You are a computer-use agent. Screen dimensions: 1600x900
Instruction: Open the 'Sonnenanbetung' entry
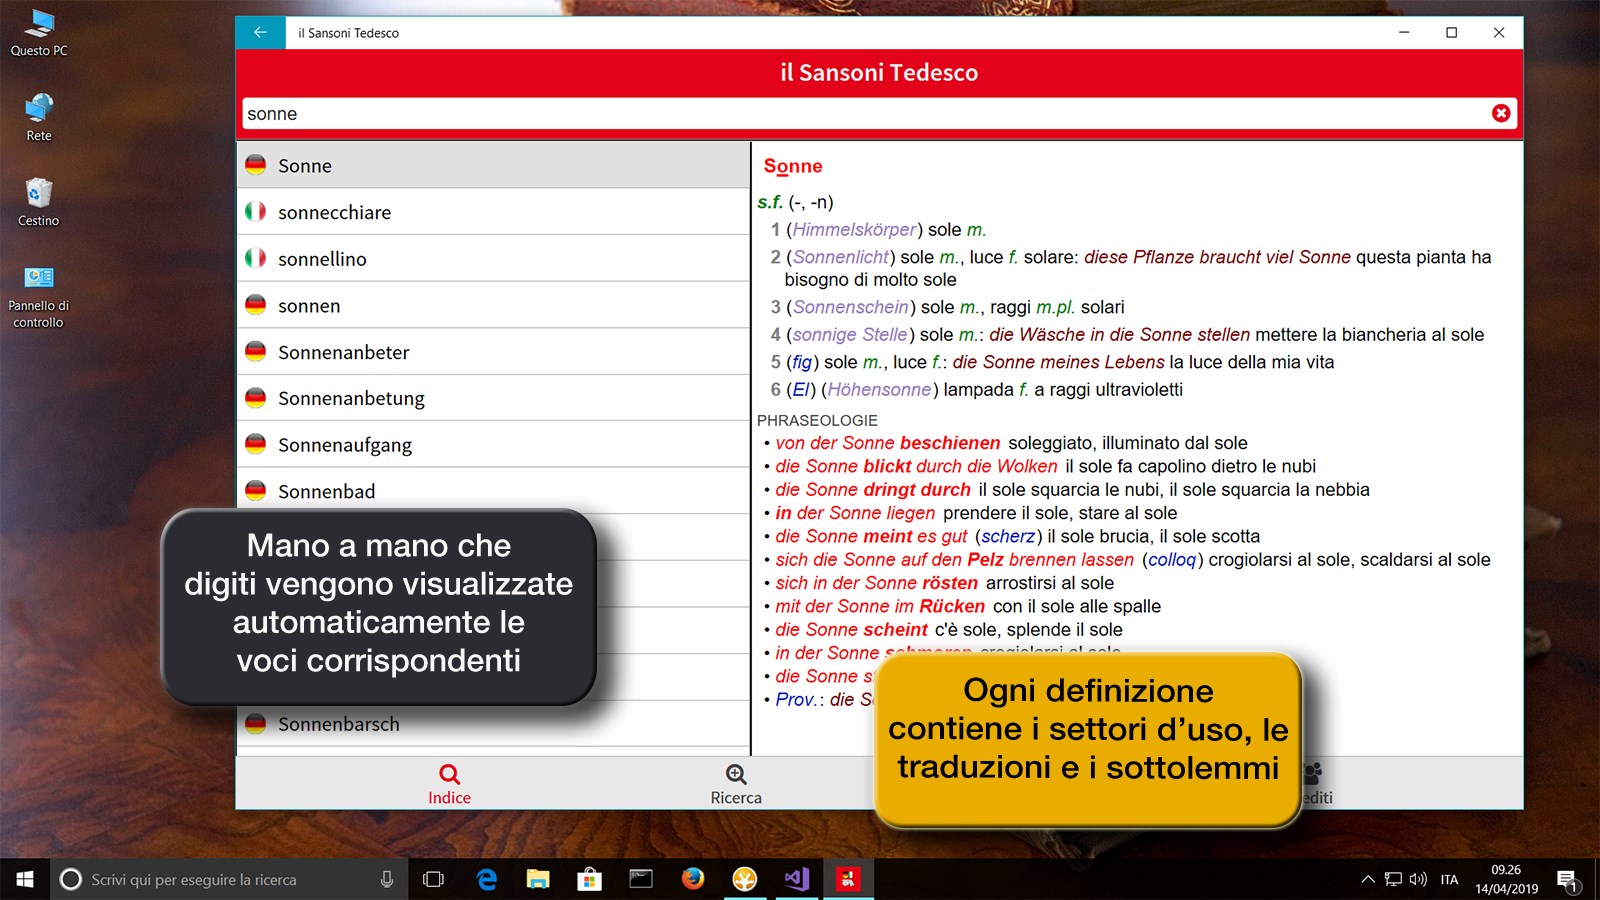pos(493,398)
